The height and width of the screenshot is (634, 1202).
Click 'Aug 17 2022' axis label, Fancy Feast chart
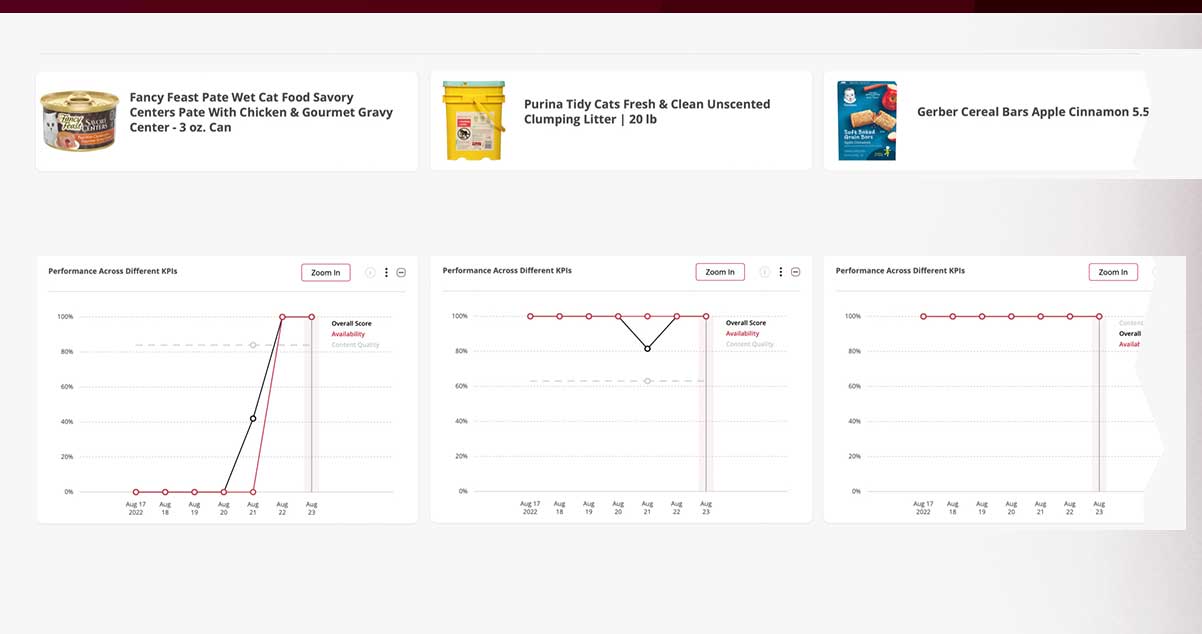point(136,508)
